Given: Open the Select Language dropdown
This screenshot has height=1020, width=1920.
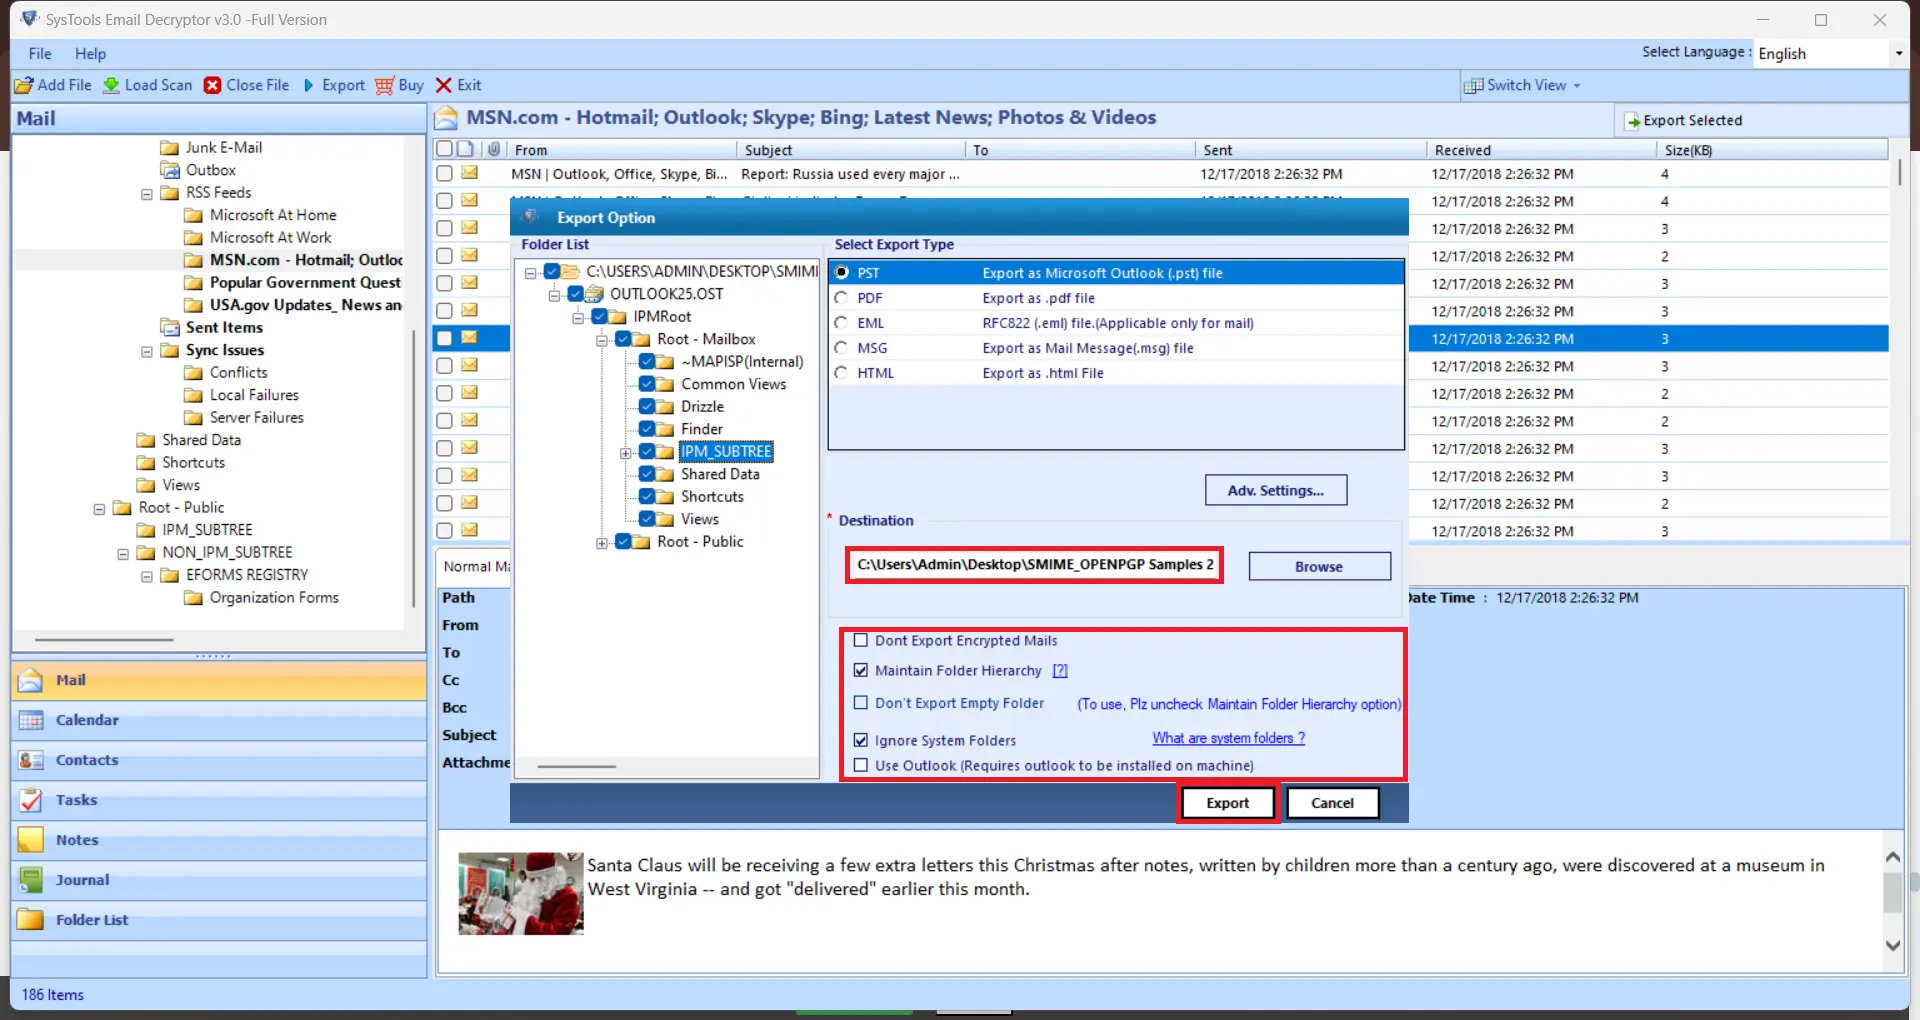Looking at the screenshot, I should pos(1899,53).
